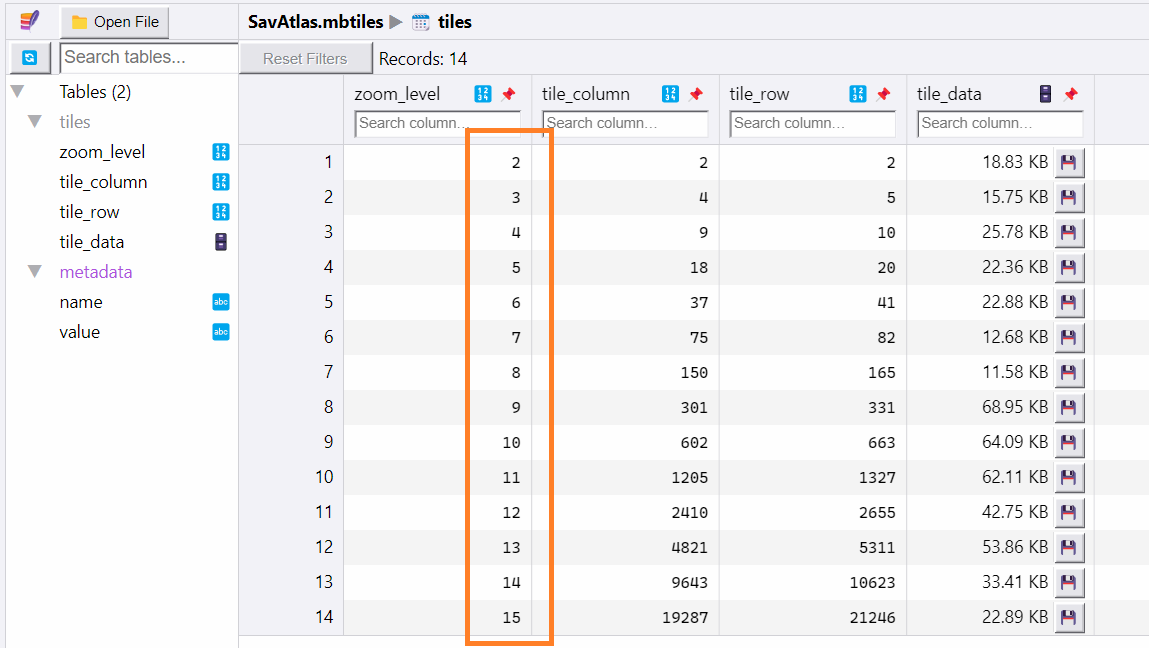
Task: Save the 22.89 KB blob in row 14
Action: [1068, 618]
